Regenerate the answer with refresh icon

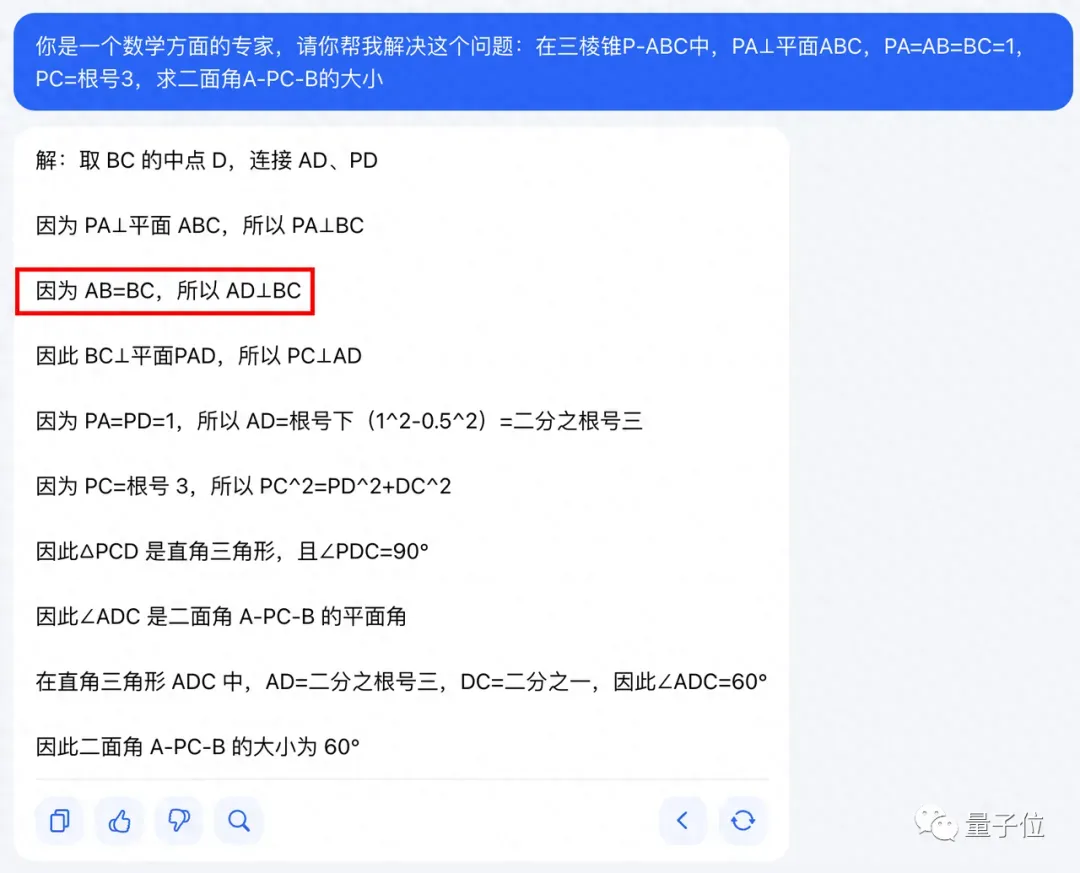[742, 821]
